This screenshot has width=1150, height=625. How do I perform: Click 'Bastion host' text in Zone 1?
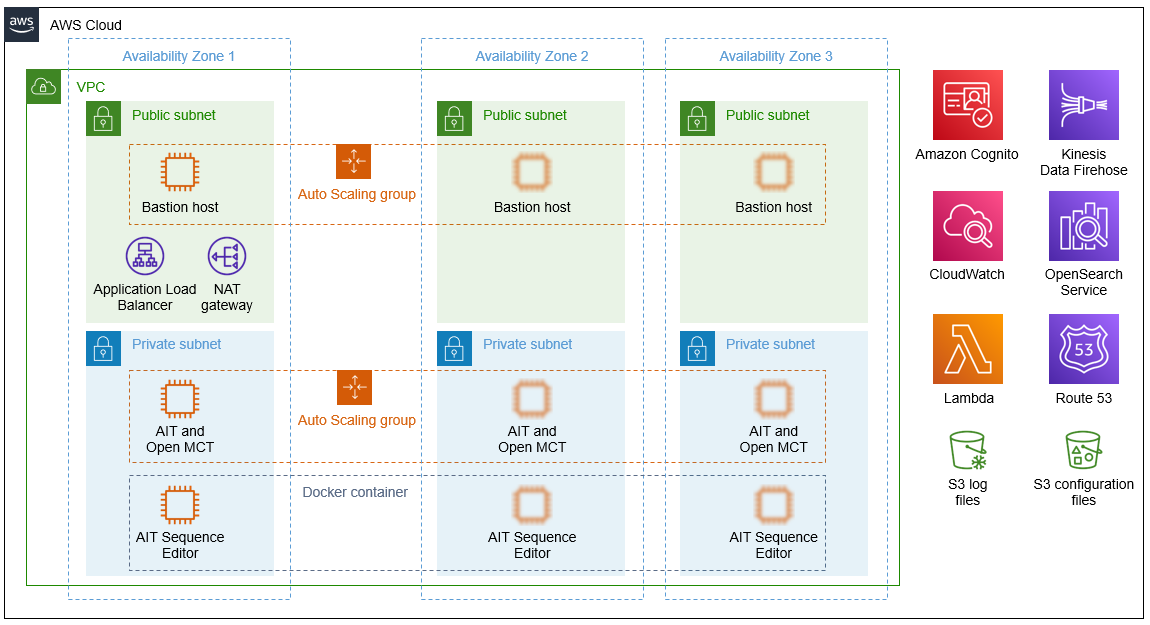coord(180,208)
